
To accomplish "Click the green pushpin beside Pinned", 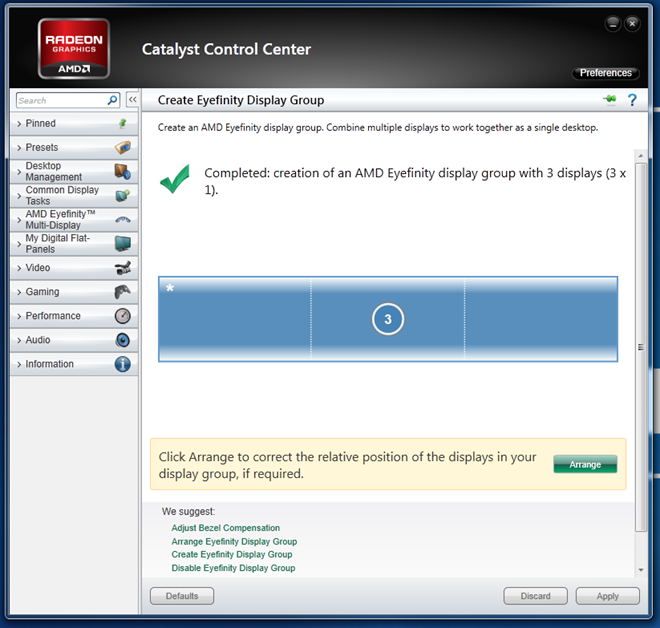I will [122, 123].
